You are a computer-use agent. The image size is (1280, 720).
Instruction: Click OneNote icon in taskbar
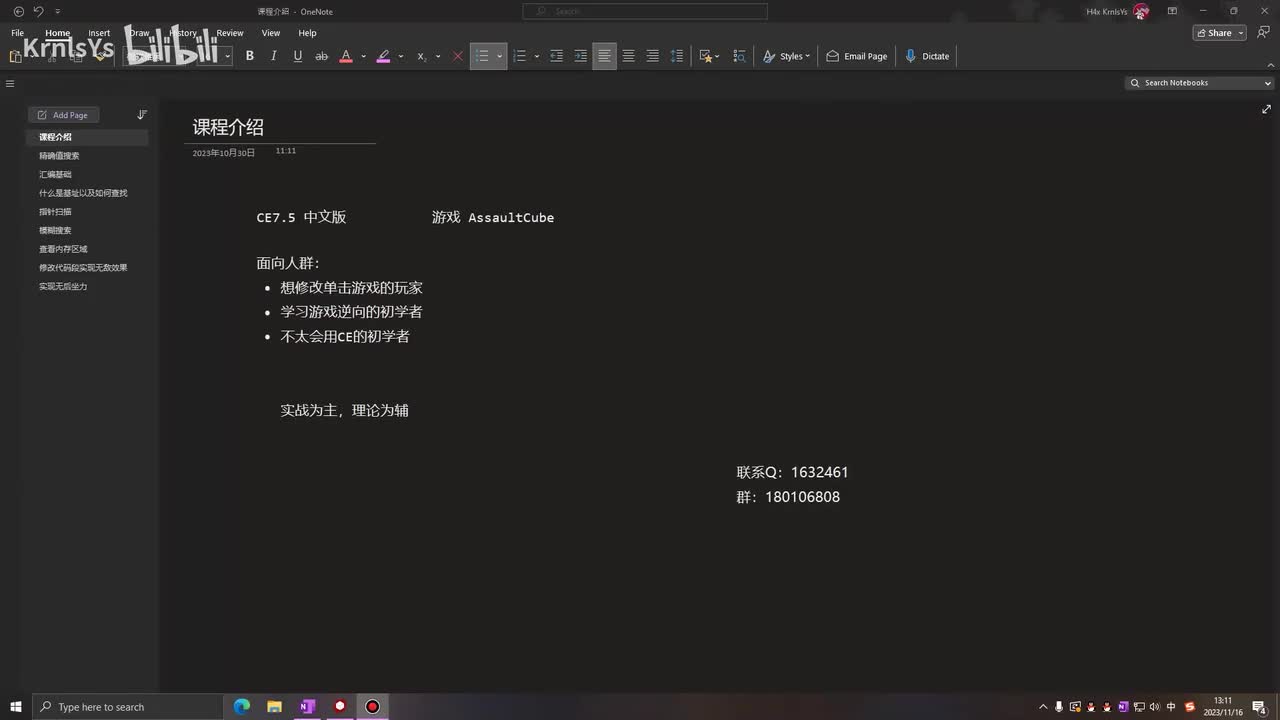point(307,707)
